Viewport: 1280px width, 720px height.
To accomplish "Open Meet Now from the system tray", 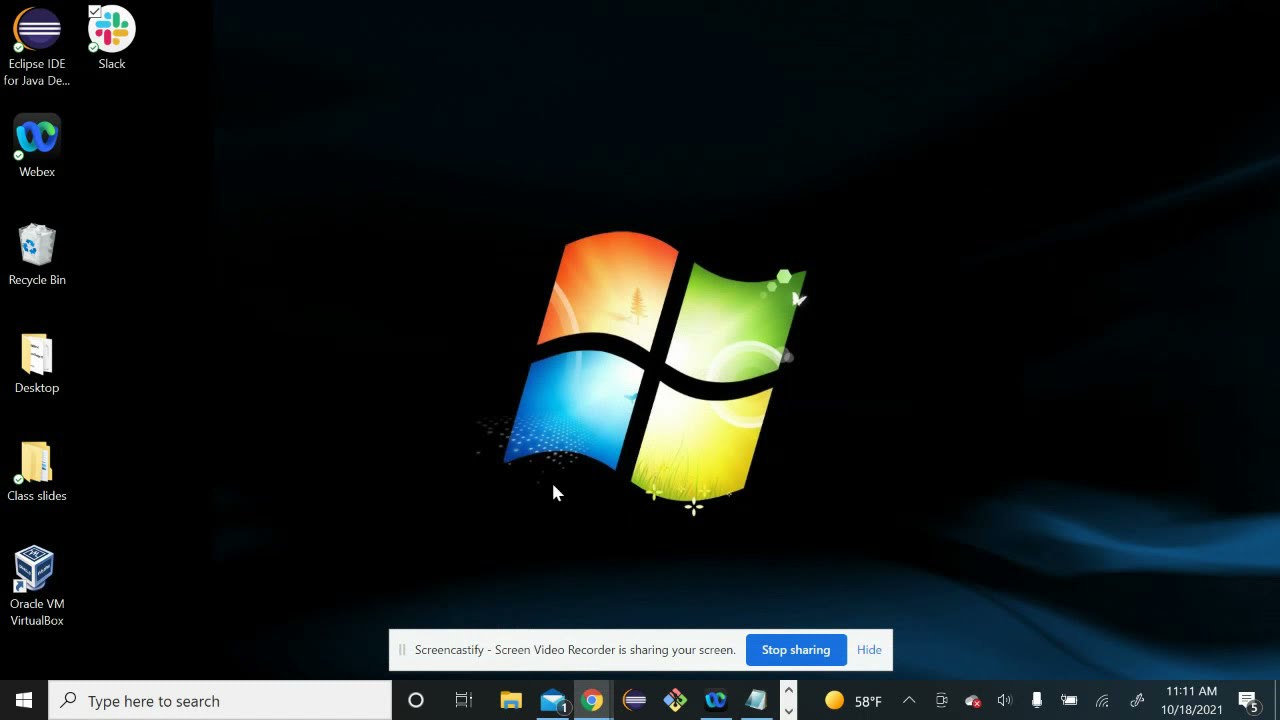I will pyautogui.click(x=941, y=701).
